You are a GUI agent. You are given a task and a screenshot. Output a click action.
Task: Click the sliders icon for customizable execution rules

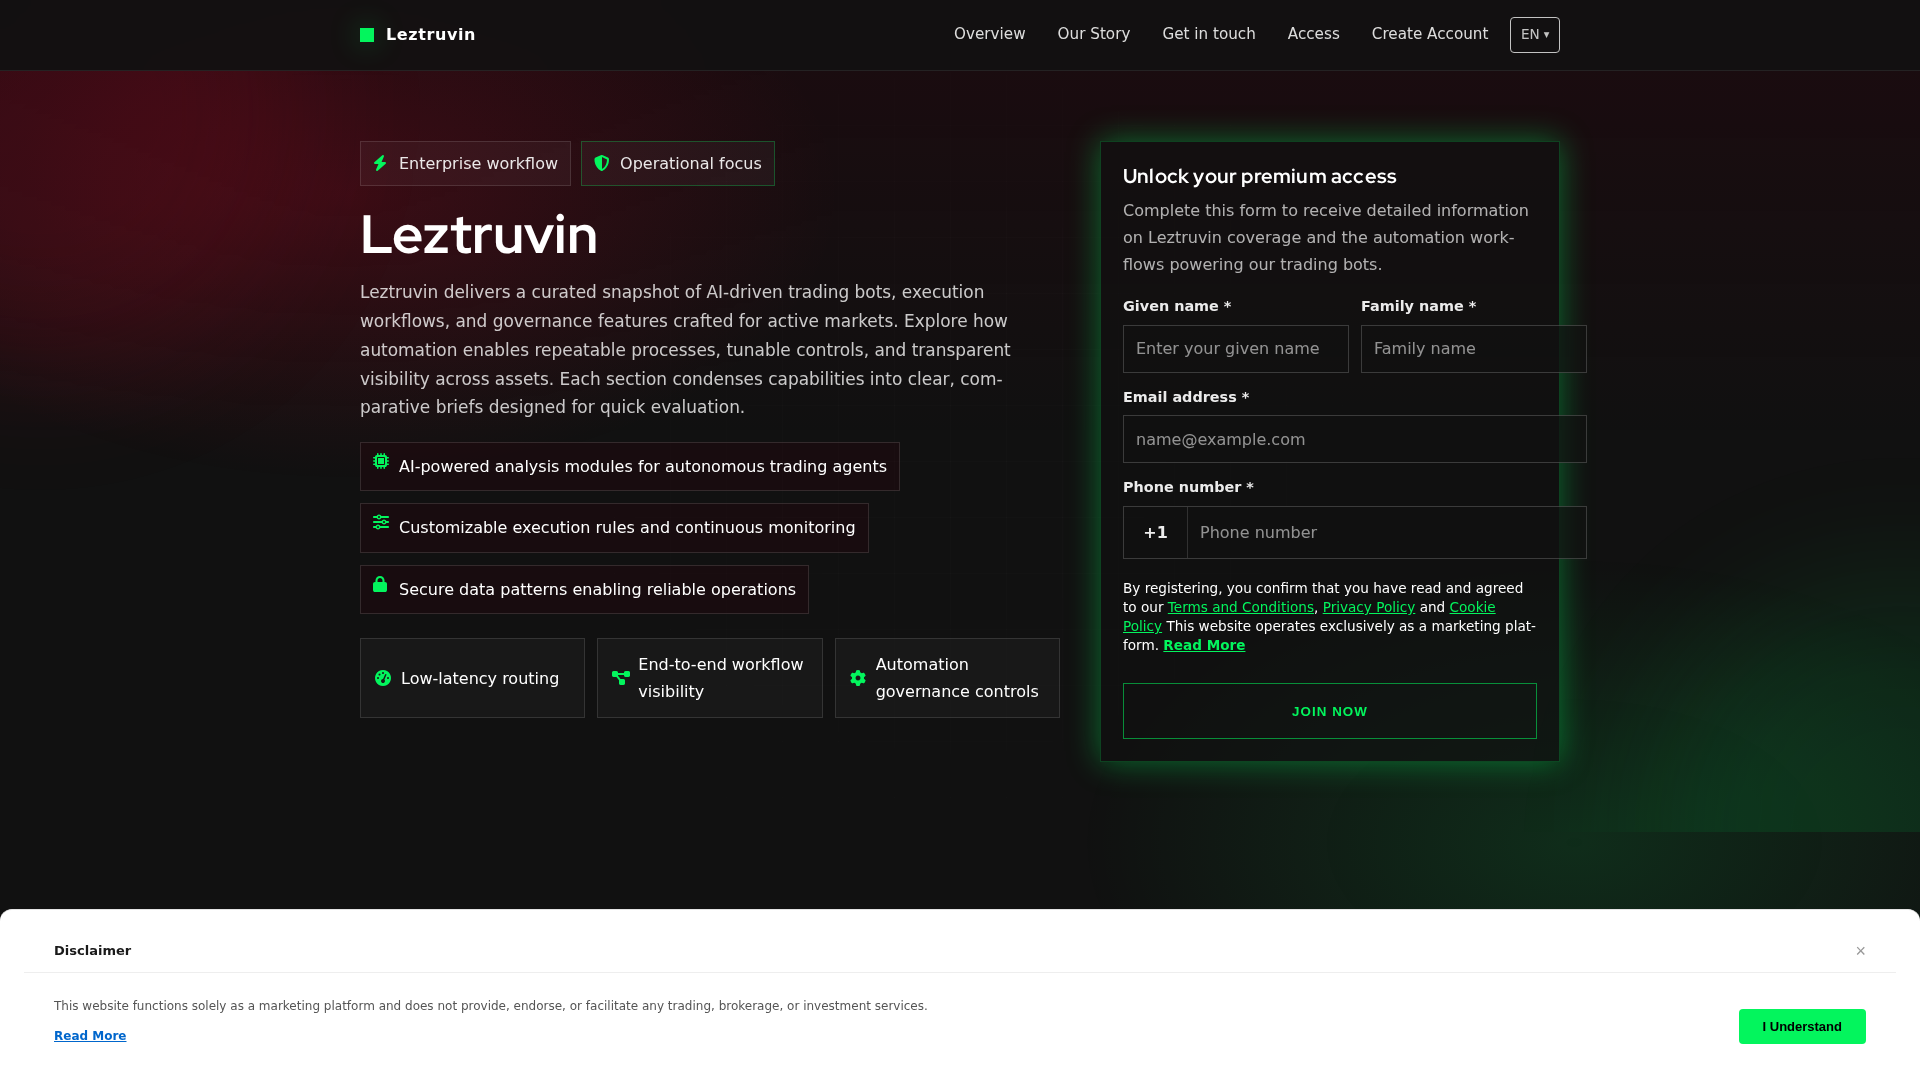(x=381, y=522)
